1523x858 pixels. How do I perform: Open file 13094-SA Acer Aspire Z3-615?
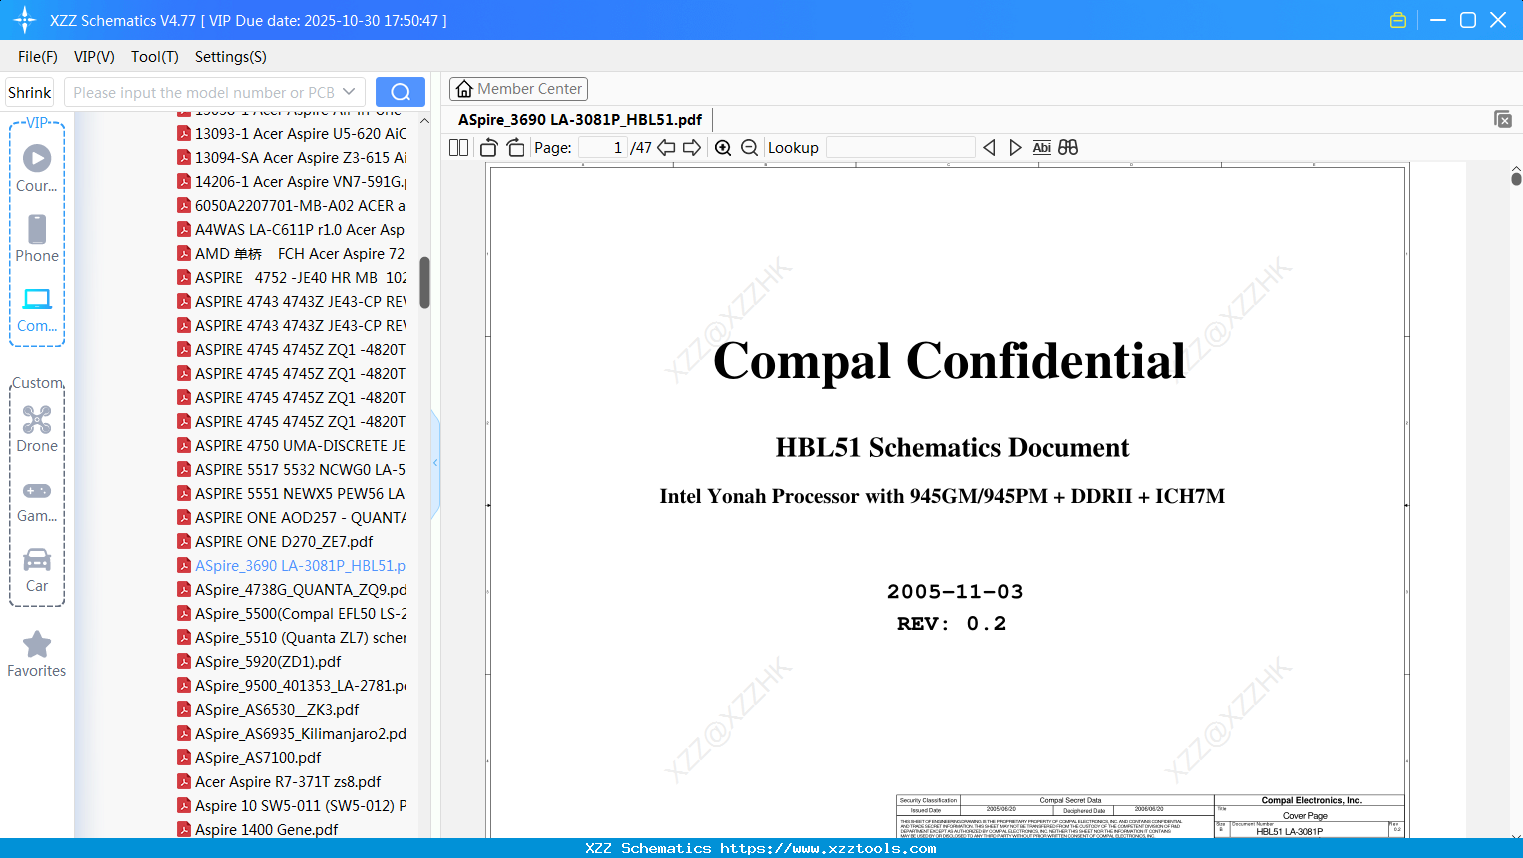point(292,158)
